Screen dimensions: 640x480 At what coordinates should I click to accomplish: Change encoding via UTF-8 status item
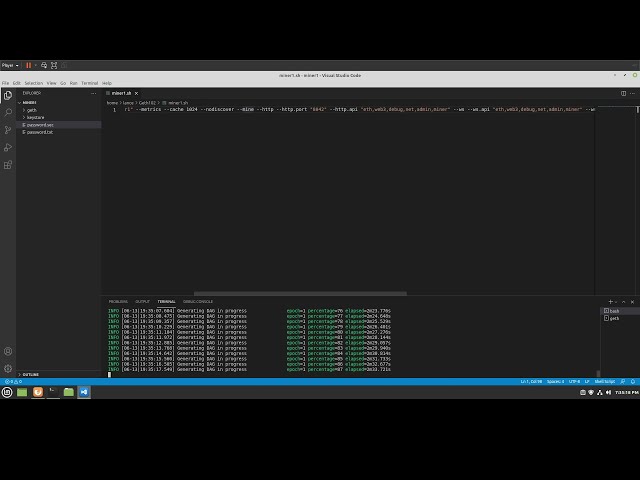point(575,382)
